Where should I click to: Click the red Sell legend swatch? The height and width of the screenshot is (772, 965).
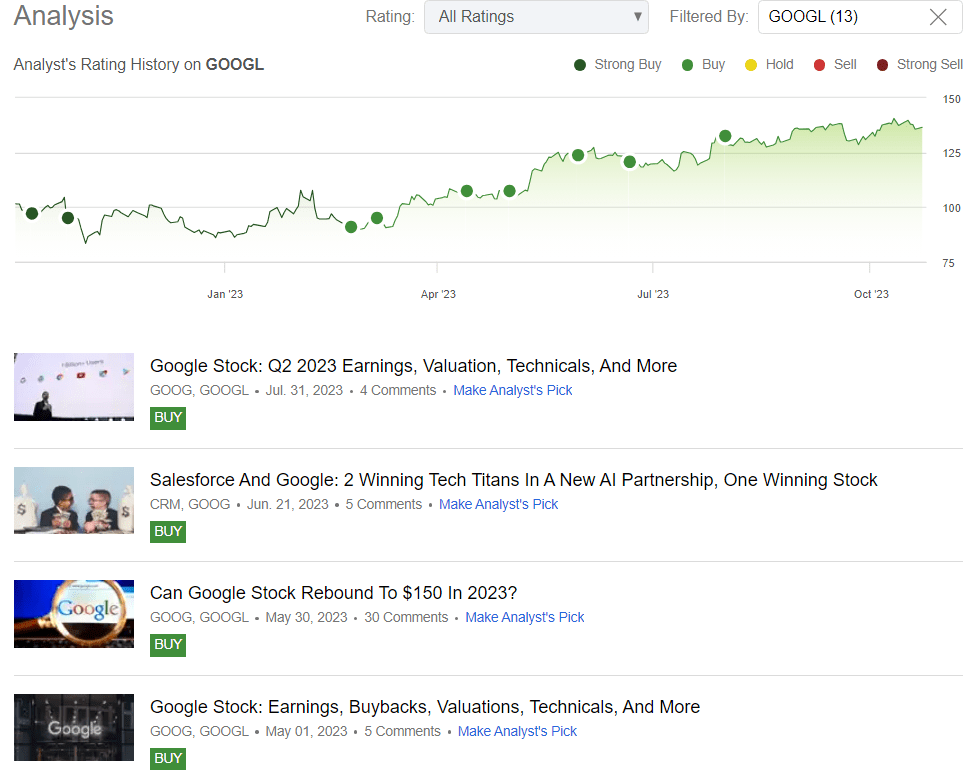pos(820,65)
